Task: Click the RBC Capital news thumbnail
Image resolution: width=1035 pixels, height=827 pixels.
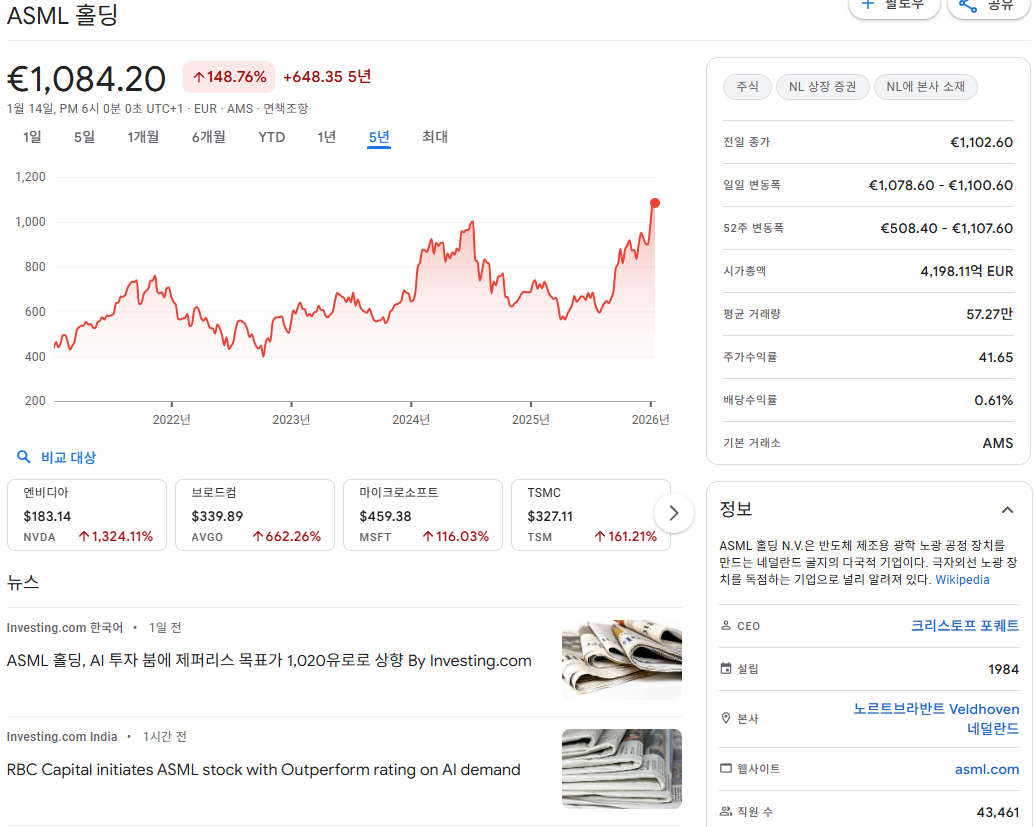Action: [x=622, y=769]
